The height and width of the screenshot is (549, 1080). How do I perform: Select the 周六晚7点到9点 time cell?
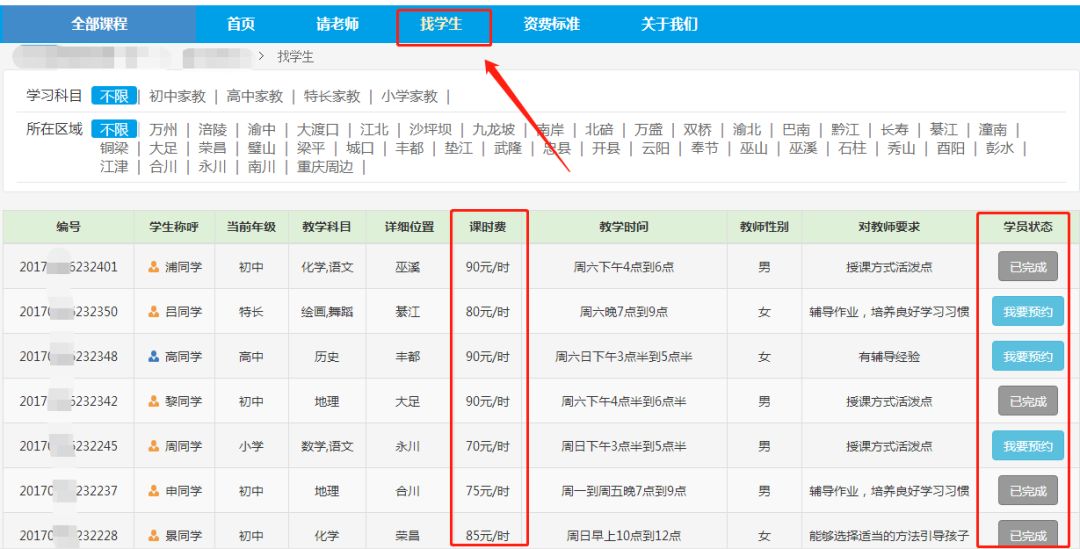[623, 311]
